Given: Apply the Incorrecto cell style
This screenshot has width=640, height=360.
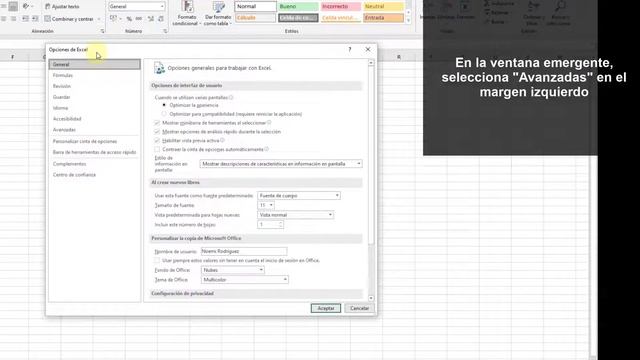Looking at the screenshot, I should point(340,7).
